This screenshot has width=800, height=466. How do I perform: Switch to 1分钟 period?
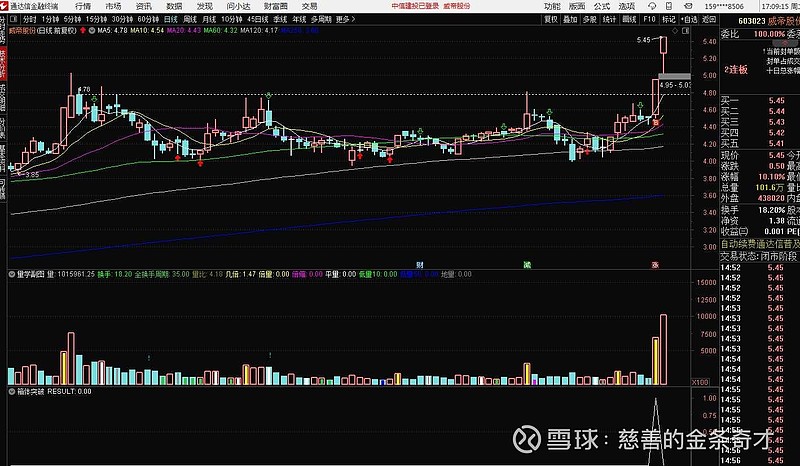51,19
